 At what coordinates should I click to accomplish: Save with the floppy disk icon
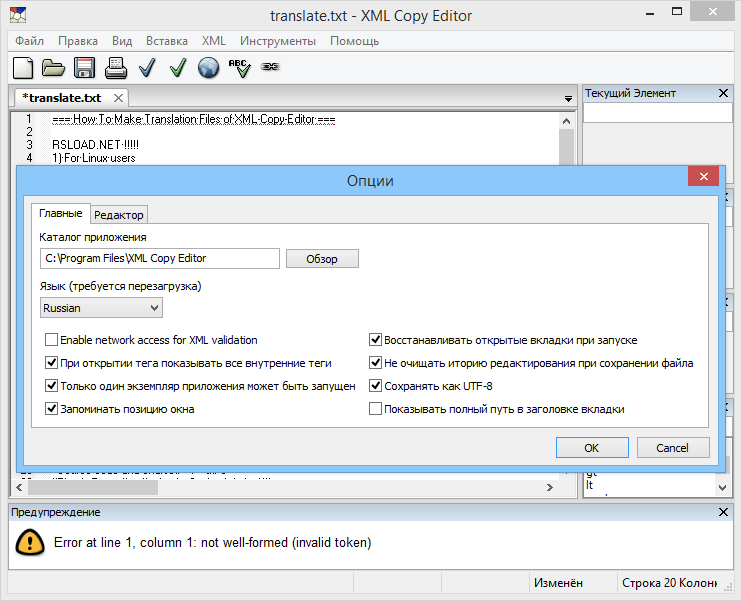(84, 68)
